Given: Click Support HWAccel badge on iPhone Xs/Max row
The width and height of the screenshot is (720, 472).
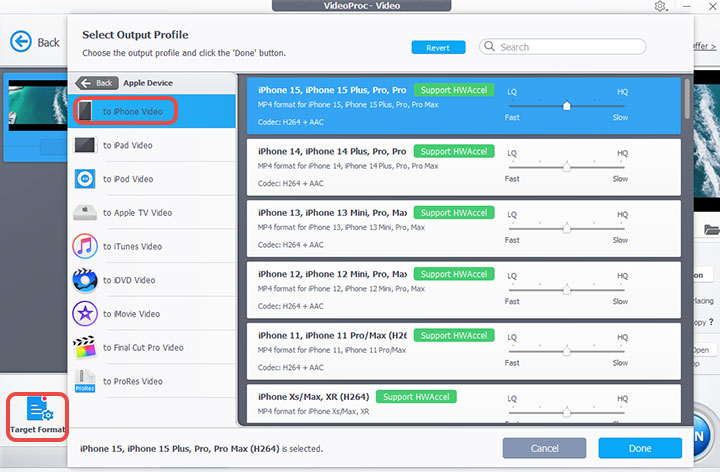Looking at the screenshot, I should (x=416, y=397).
